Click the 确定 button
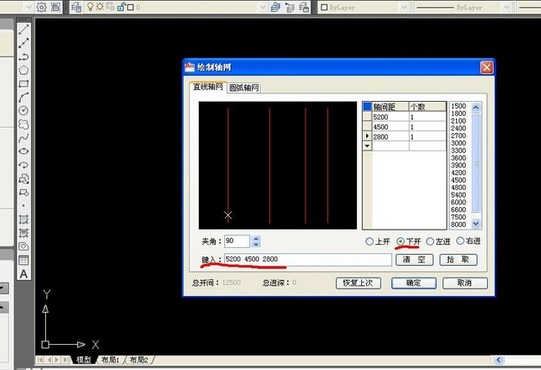The width and height of the screenshot is (541, 370). pos(414,283)
